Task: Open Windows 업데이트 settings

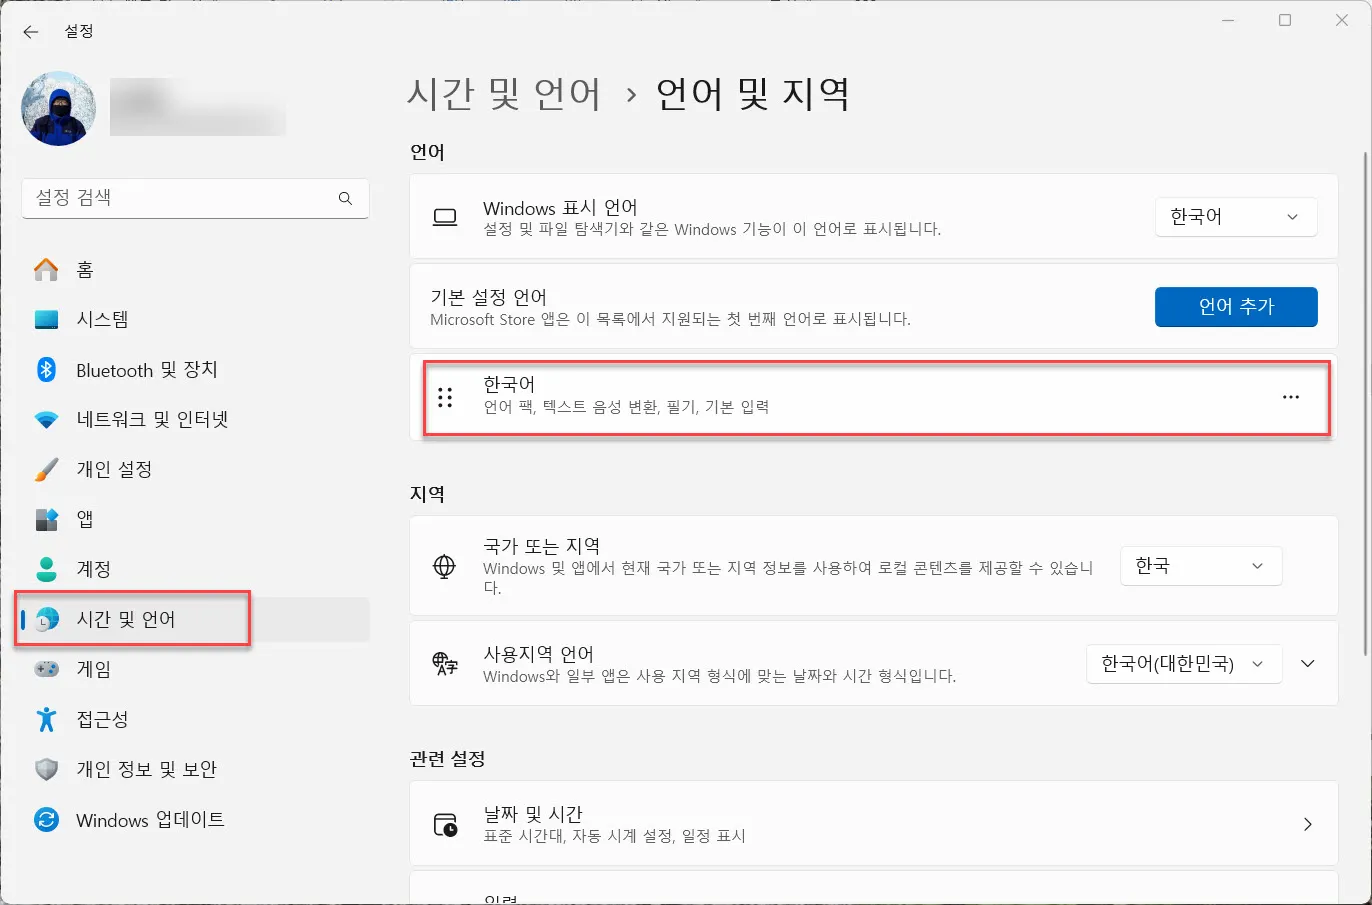Action: pyautogui.click(x=151, y=820)
